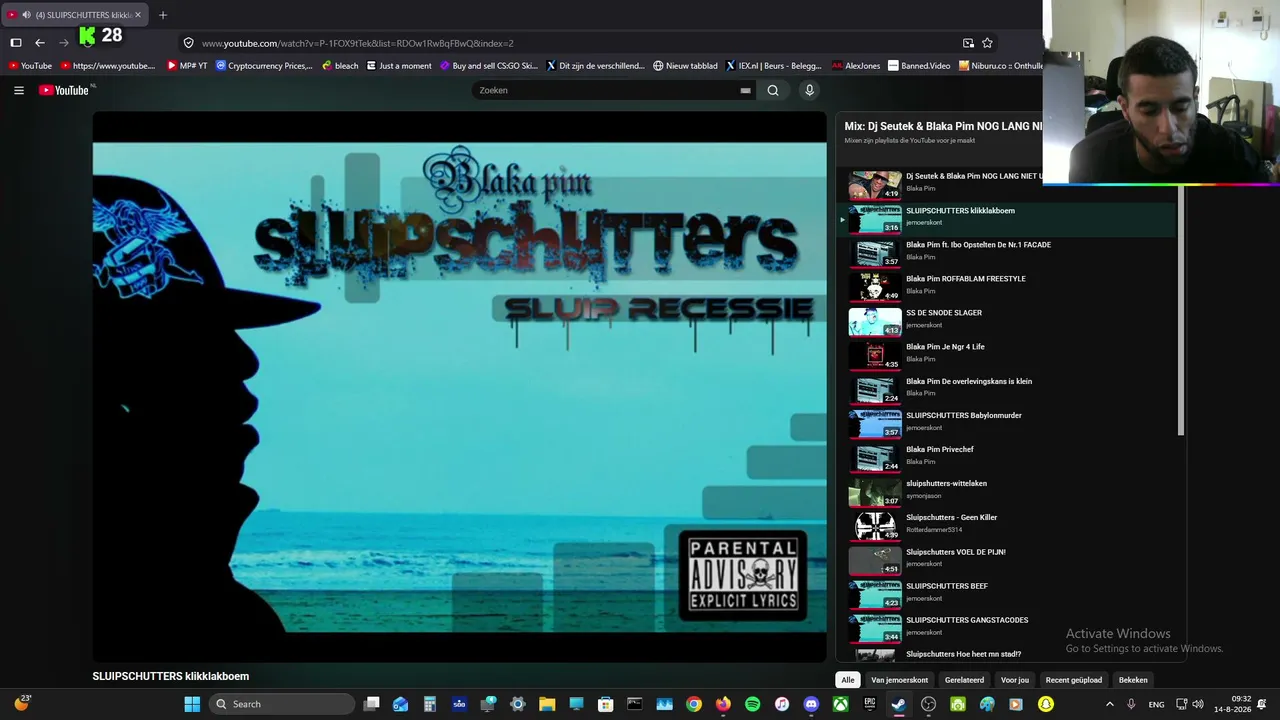The width and height of the screenshot is (1280, 720).
Task: Open the taskbar clock and calendar
Action: tap(1232, 704)
